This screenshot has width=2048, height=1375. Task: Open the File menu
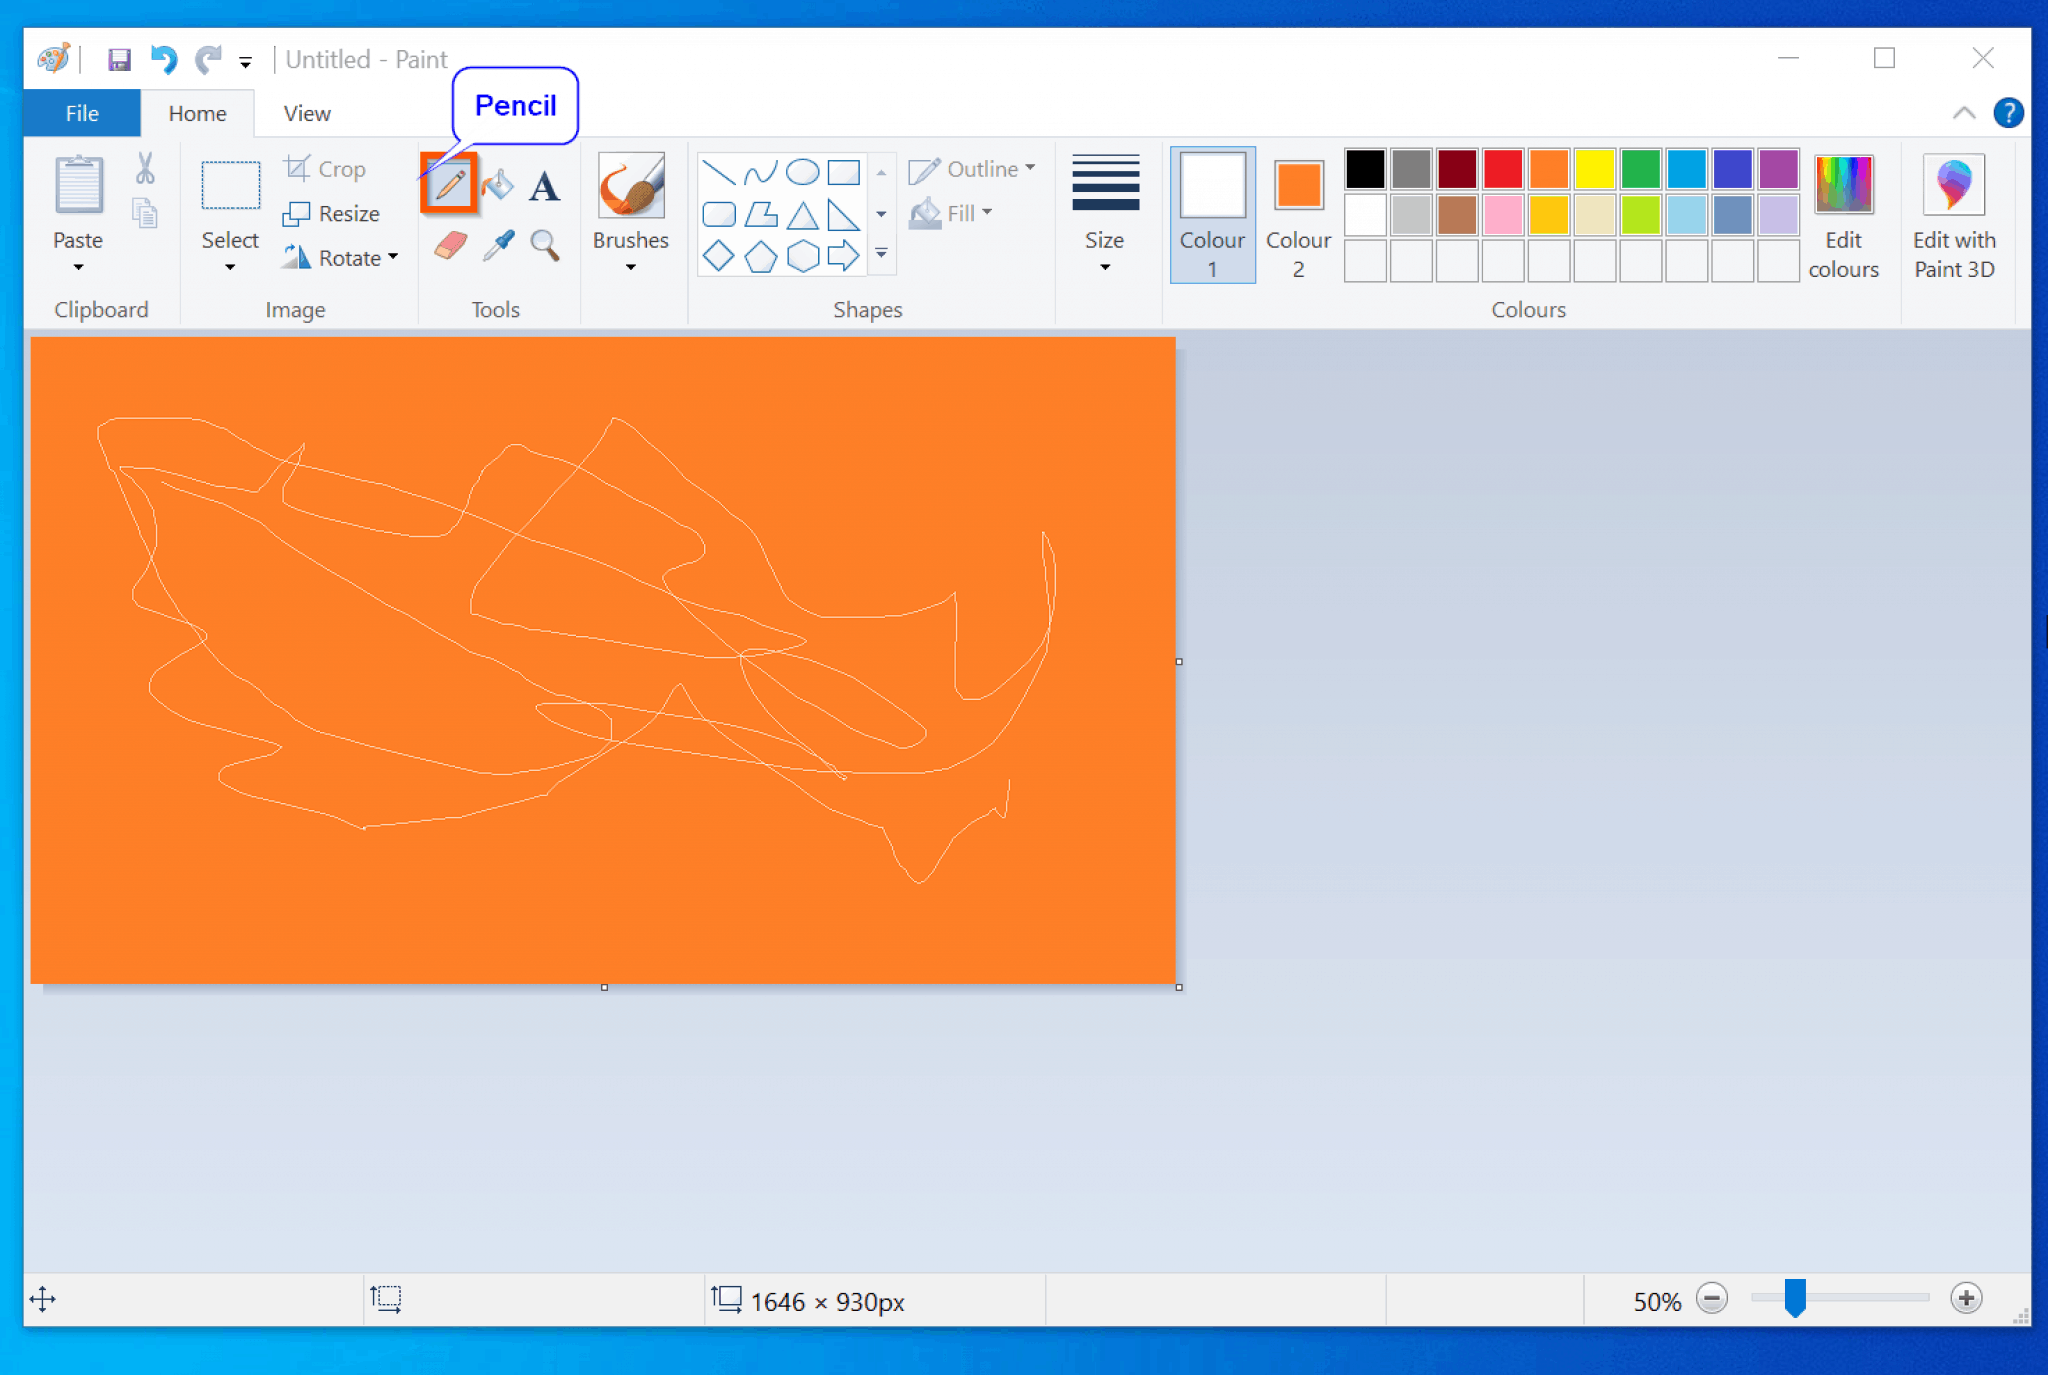pos(80,112)
